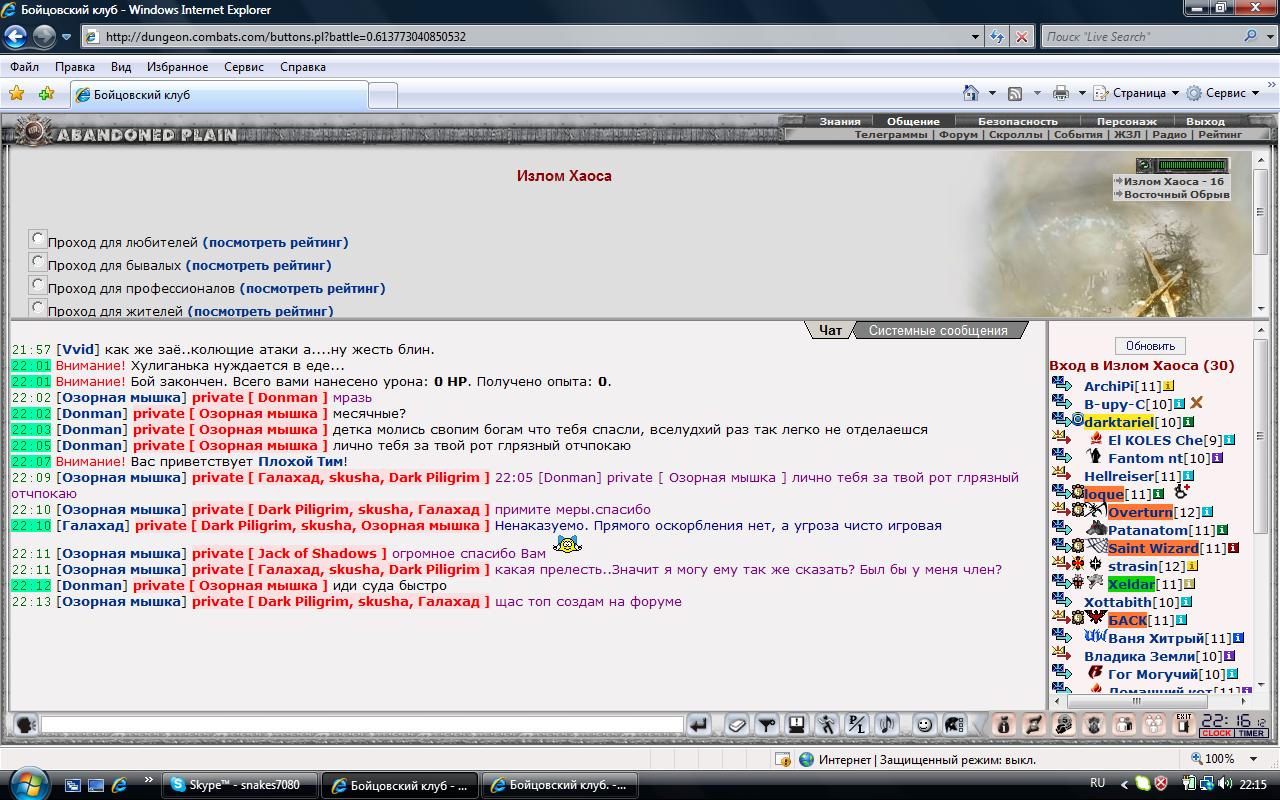The width and height of the screenshot is (1280, 800).
Task: Open the 'Избранное' menu
Action: coord(176,67)
